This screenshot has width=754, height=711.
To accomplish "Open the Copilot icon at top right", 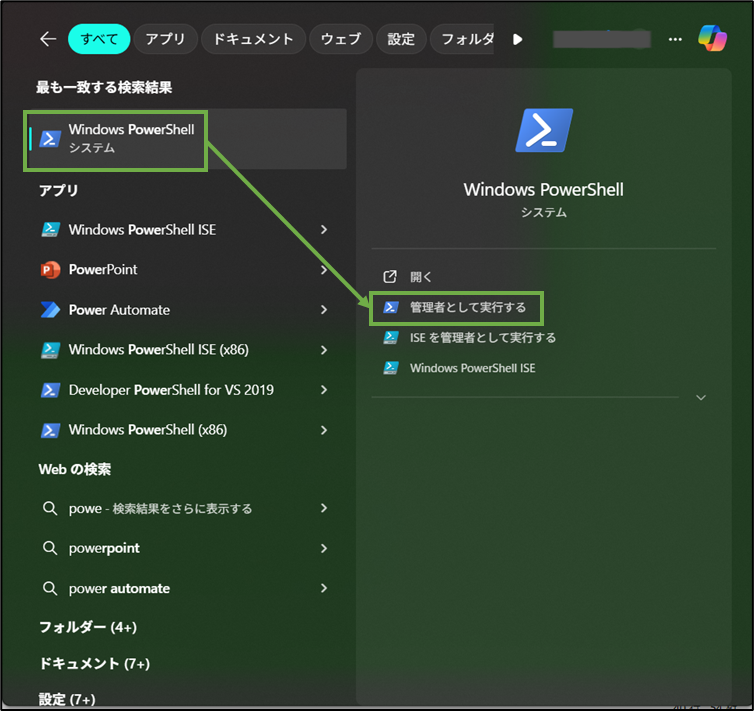I will coord(713,38).
